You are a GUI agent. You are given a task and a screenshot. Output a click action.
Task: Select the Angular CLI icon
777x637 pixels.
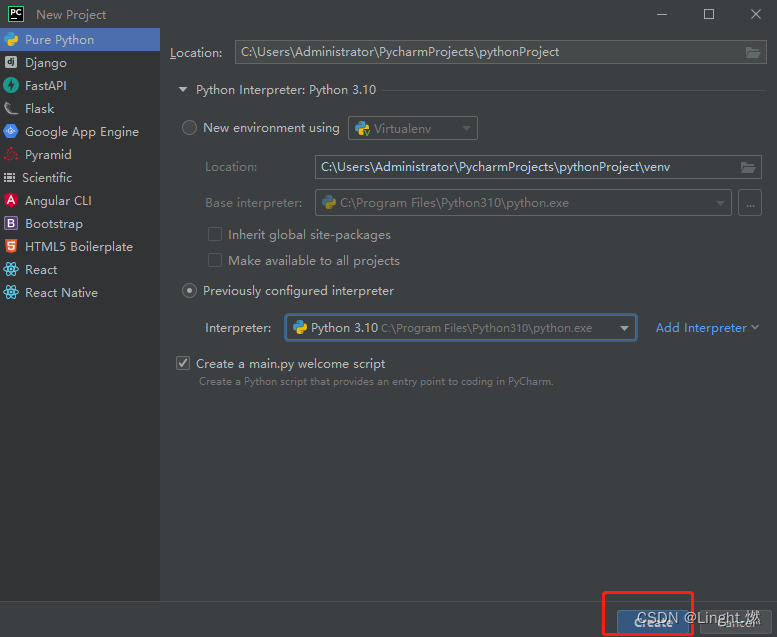pyautogui.click(x=11, y=200)
